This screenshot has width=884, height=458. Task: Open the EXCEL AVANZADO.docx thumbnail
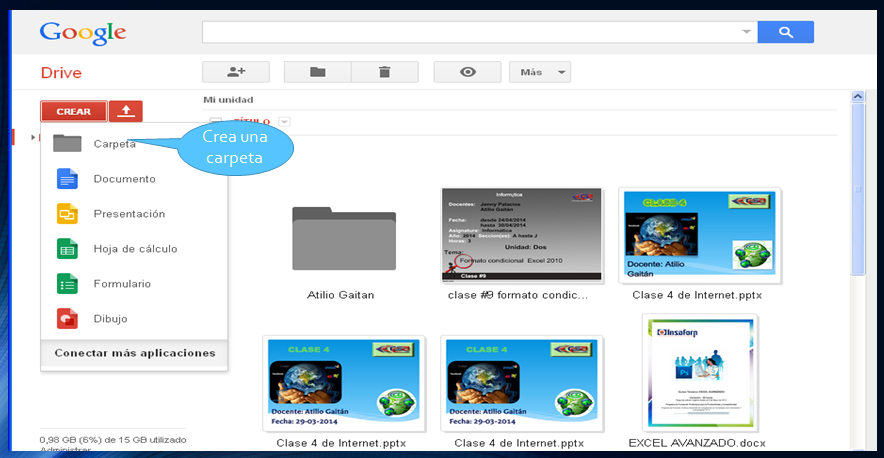pyautogui.click(x=700, y=373)
